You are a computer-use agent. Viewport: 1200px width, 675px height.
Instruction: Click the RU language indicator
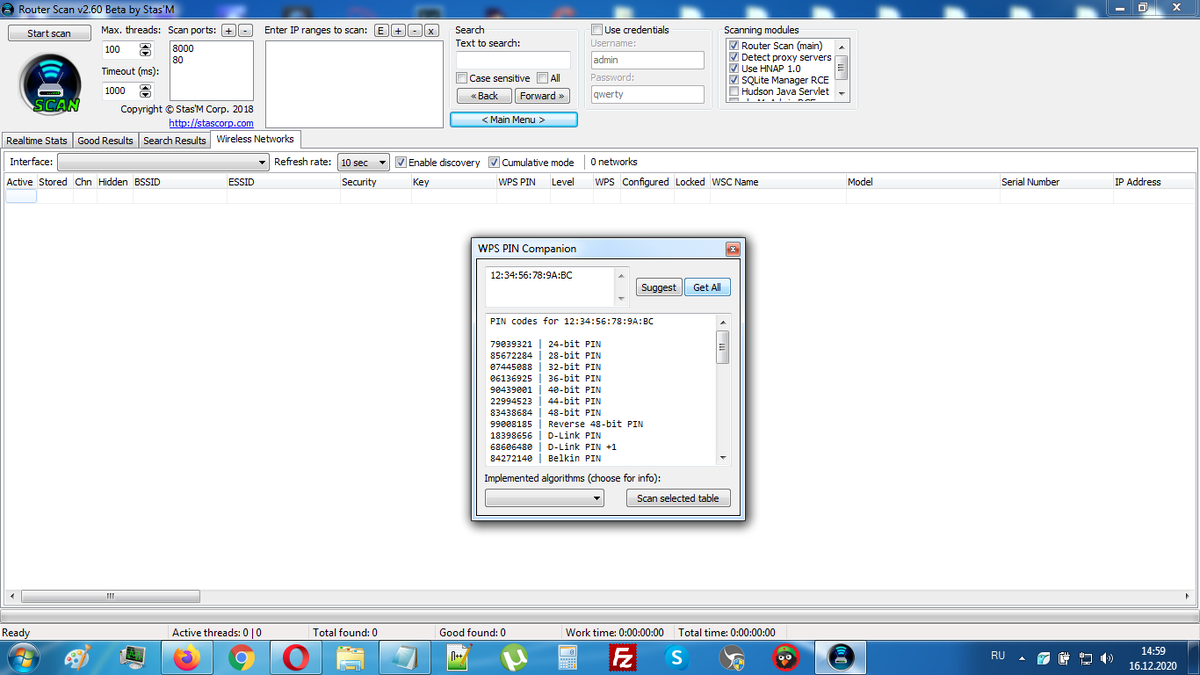(997, 656)
